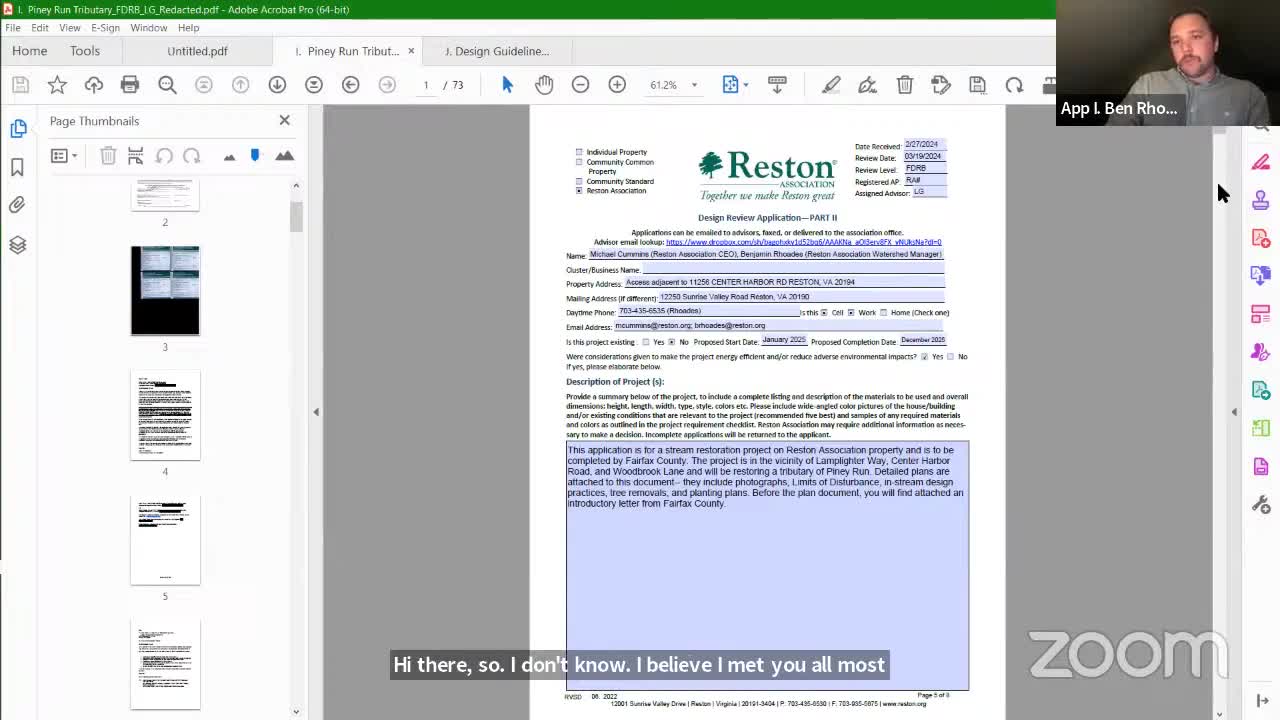Select the page 4 thumbnail
This screenshot has height=720, width=1280.
click(x=165, y=415)
